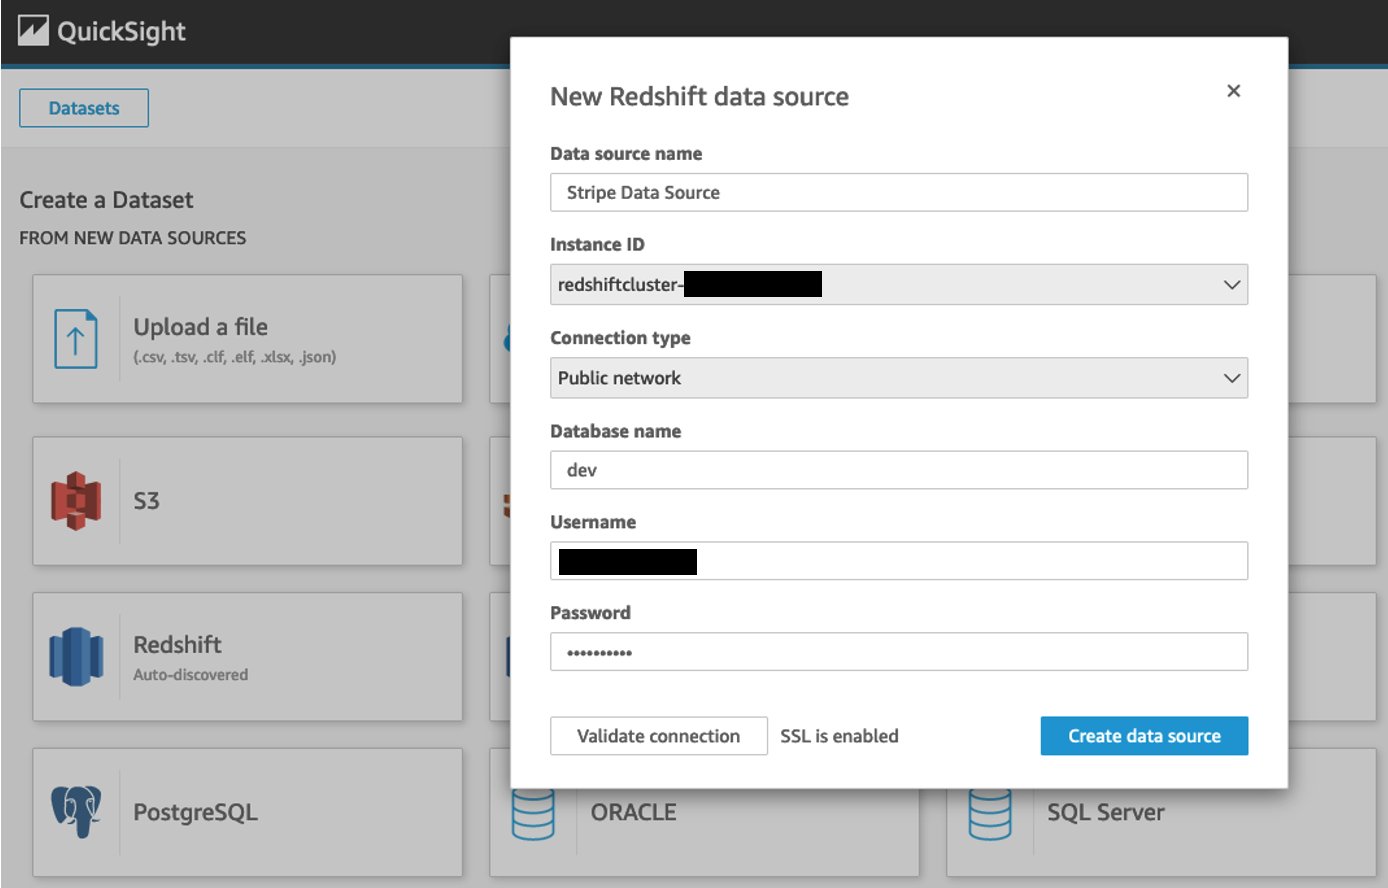Focus the Database name field
Screen dimensions: 1388x888
[x=898, y=470]
